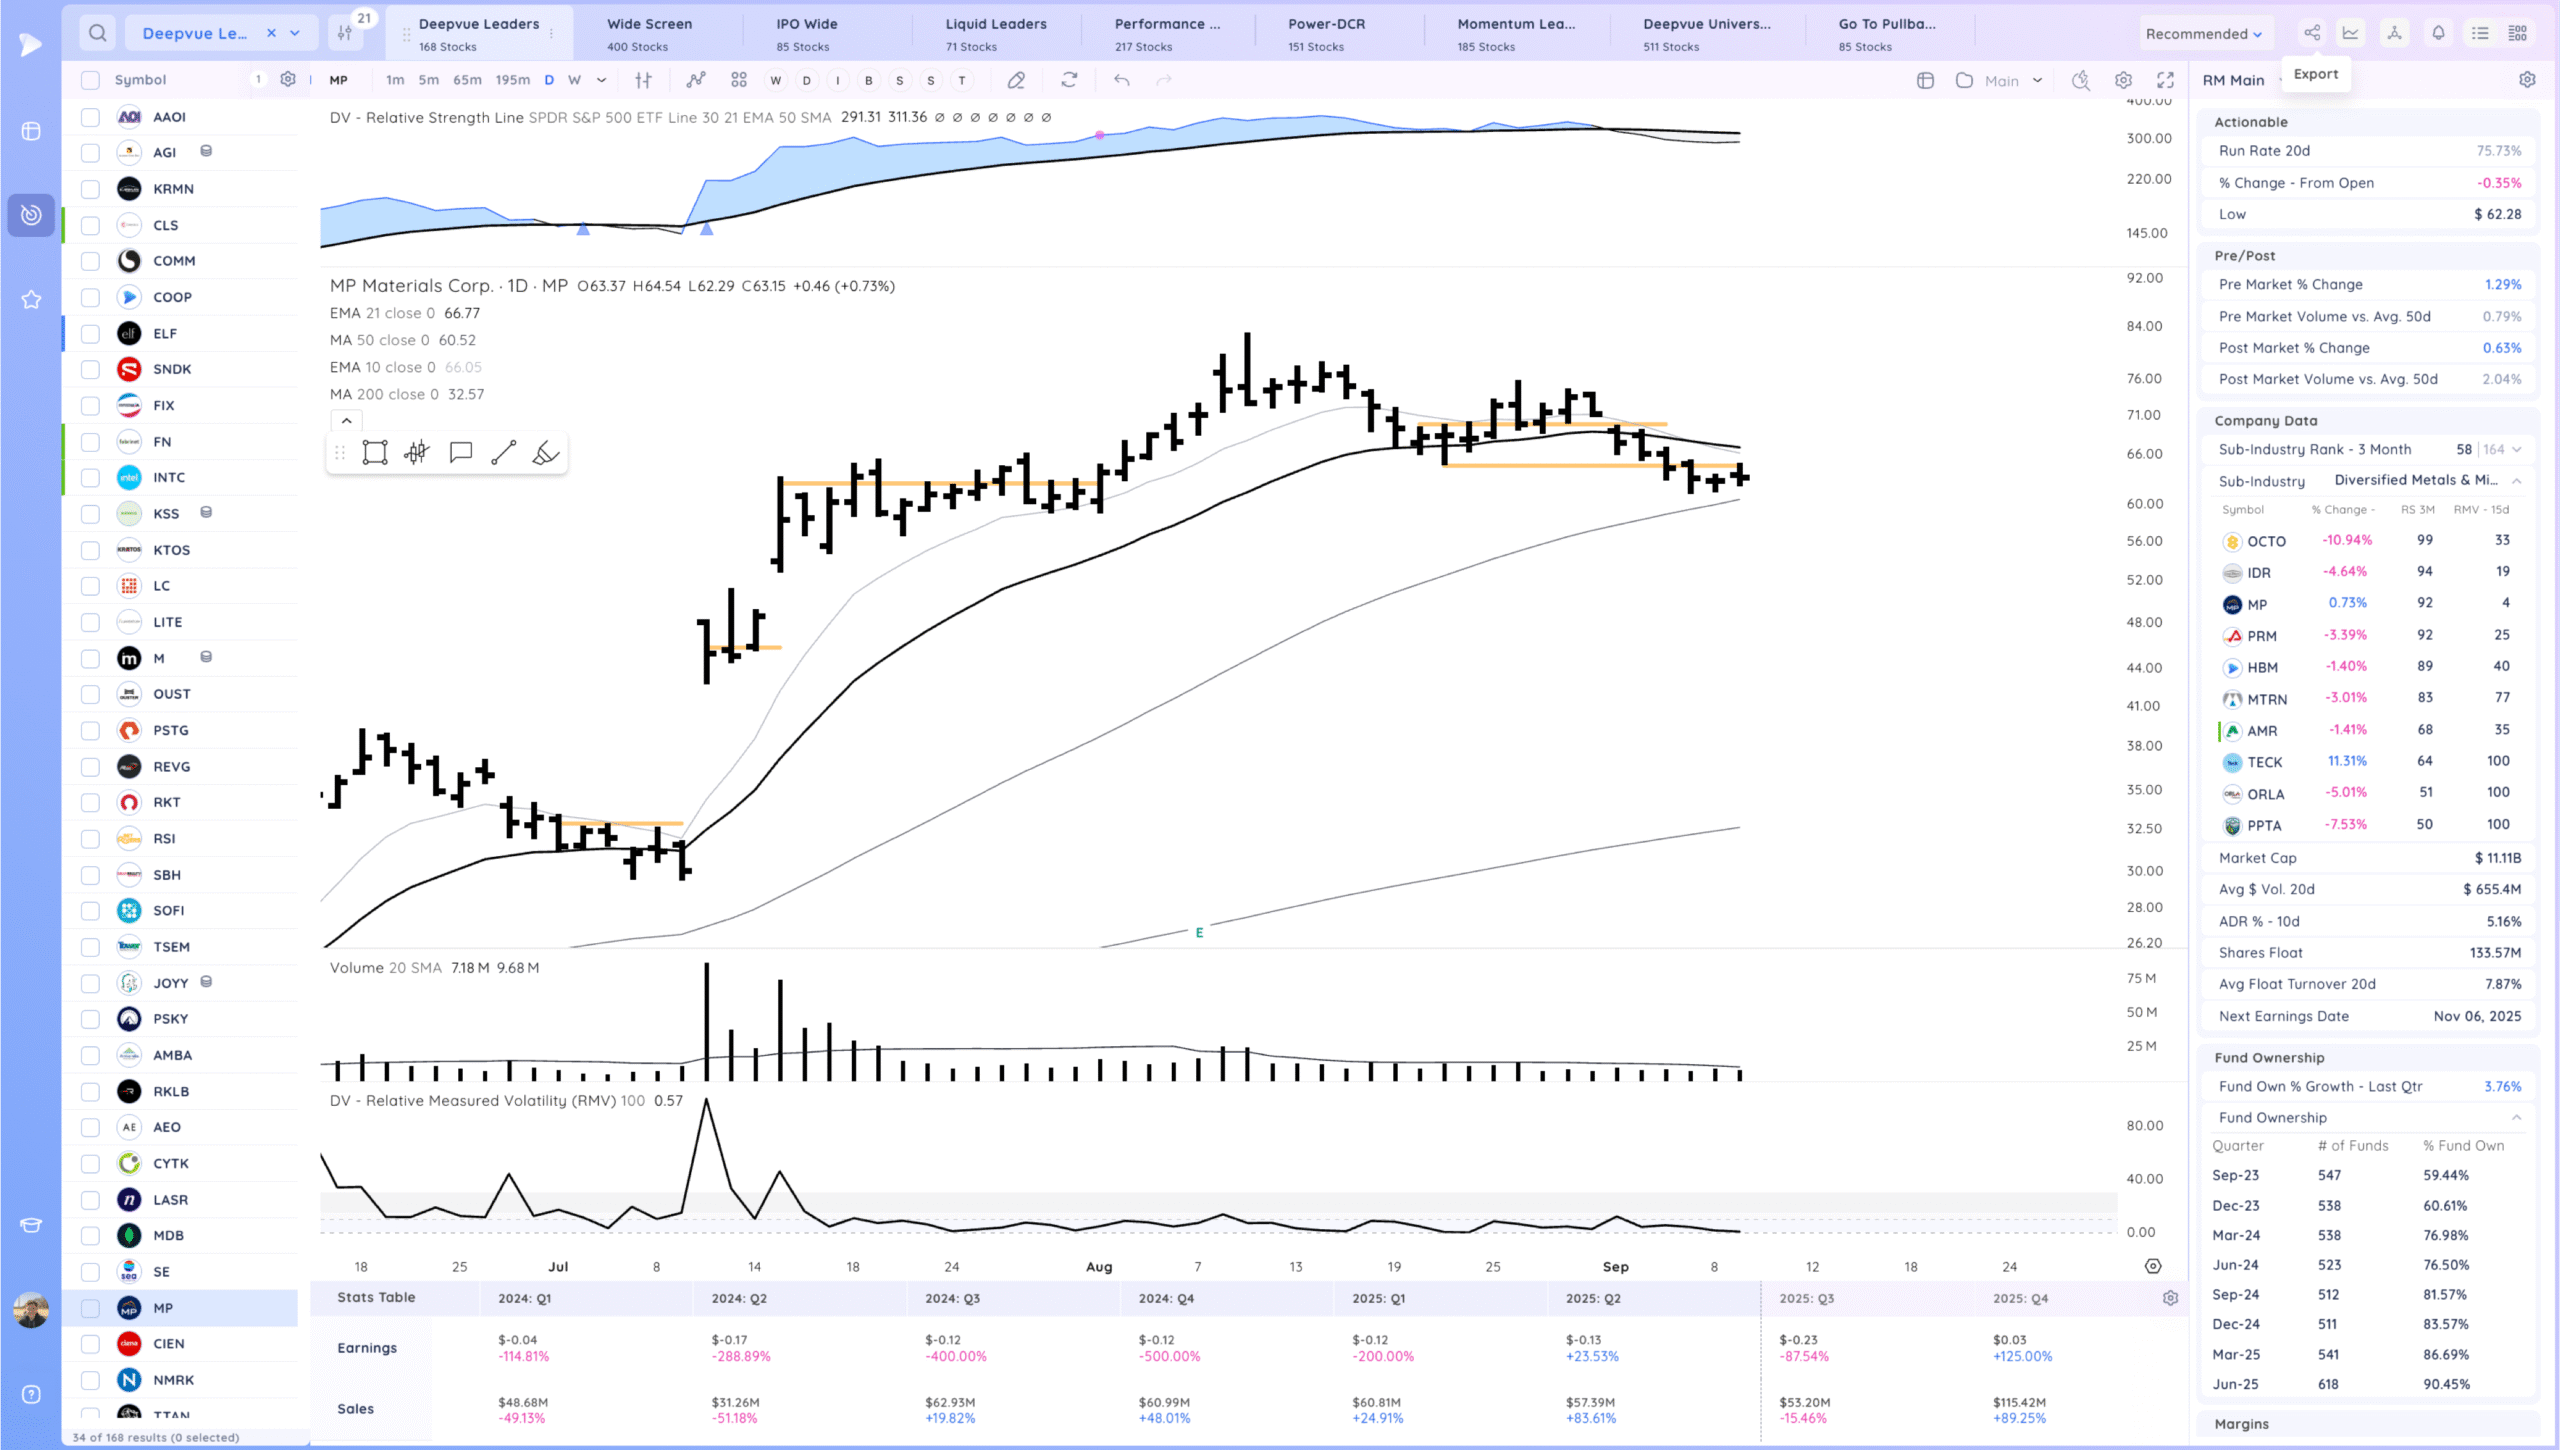This screenshot has height=1450, width=2560.
Task: Expand Sub-Industry Rank 3 Month chevron
Action: click(x=2516, y=450)
